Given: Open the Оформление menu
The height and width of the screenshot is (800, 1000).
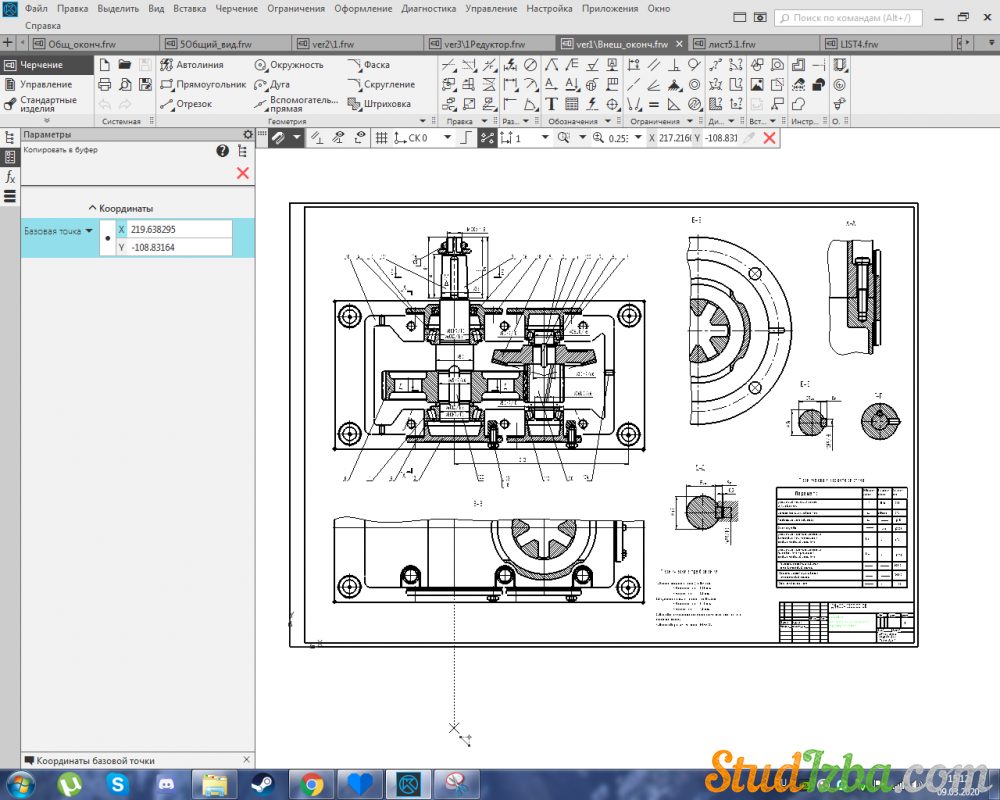Looking at the screenshot, I should click(x=363, y=8).
